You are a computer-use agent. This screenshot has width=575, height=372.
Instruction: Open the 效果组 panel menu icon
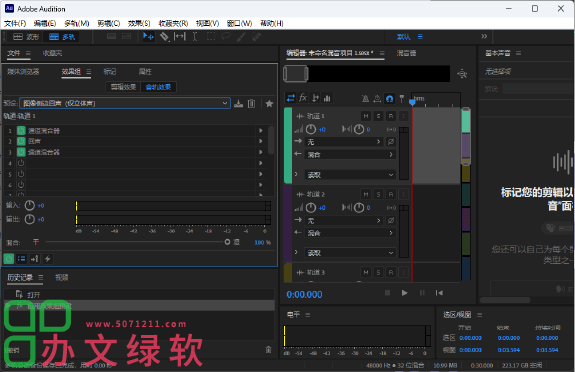[x=88, y=72]
